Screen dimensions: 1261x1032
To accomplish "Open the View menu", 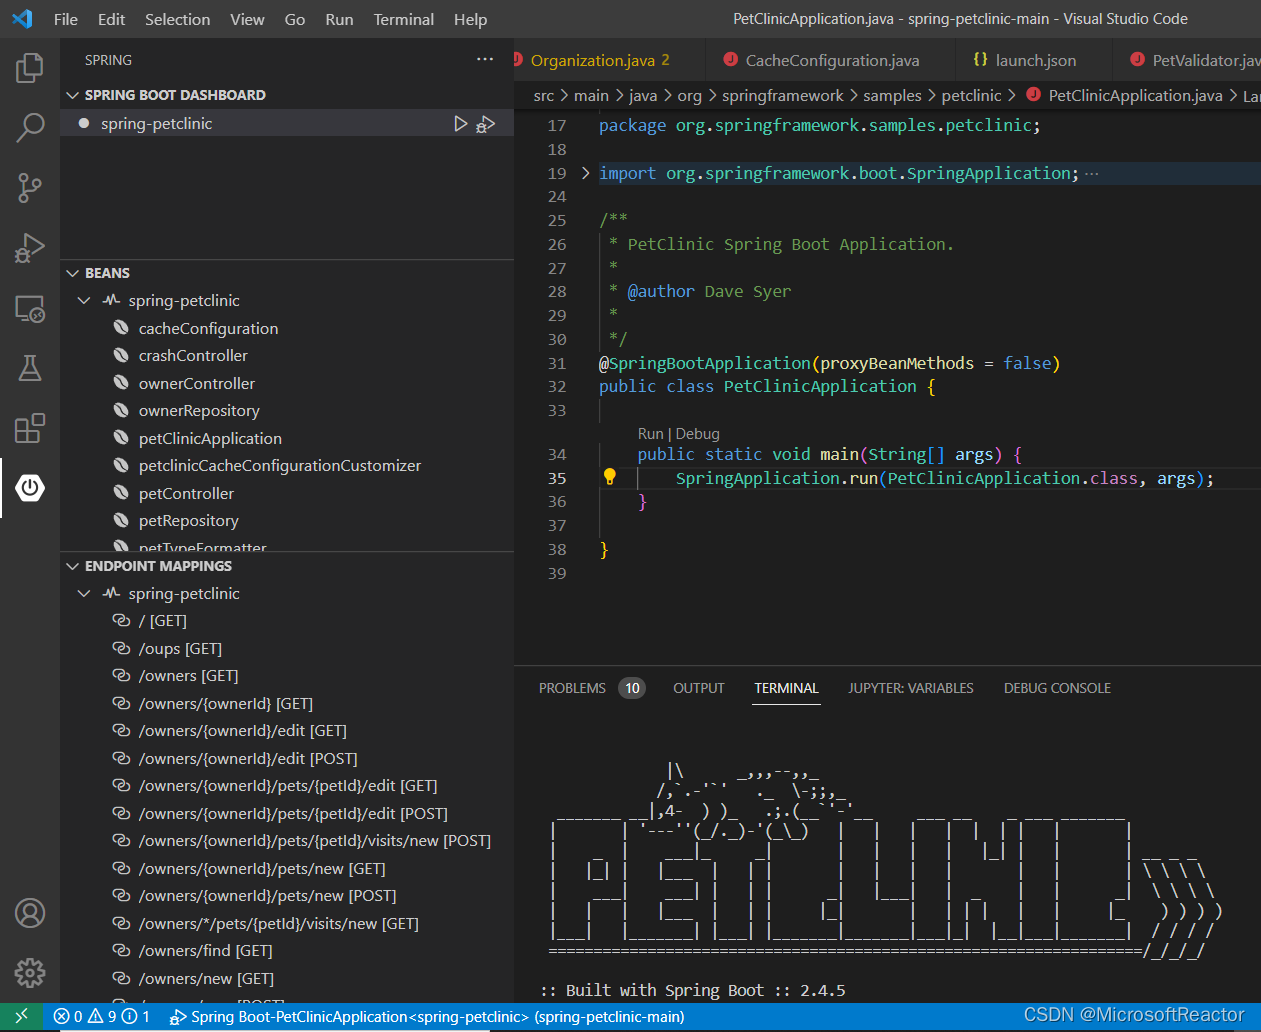I will (x=248, y=19).
